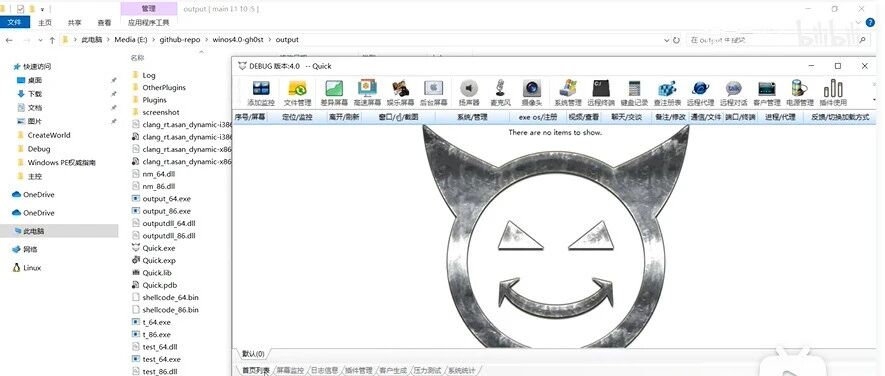Open the 应用程序工具 ribbon tab

148,23
